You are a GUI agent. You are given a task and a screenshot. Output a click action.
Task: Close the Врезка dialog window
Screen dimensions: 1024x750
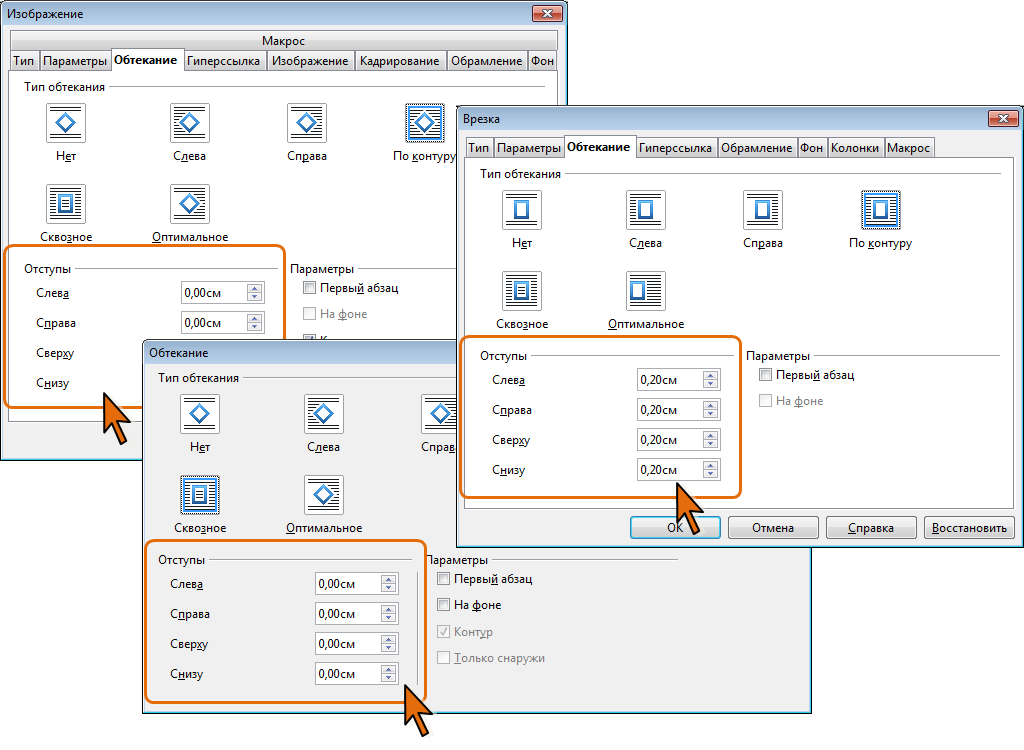(1003, 118)
